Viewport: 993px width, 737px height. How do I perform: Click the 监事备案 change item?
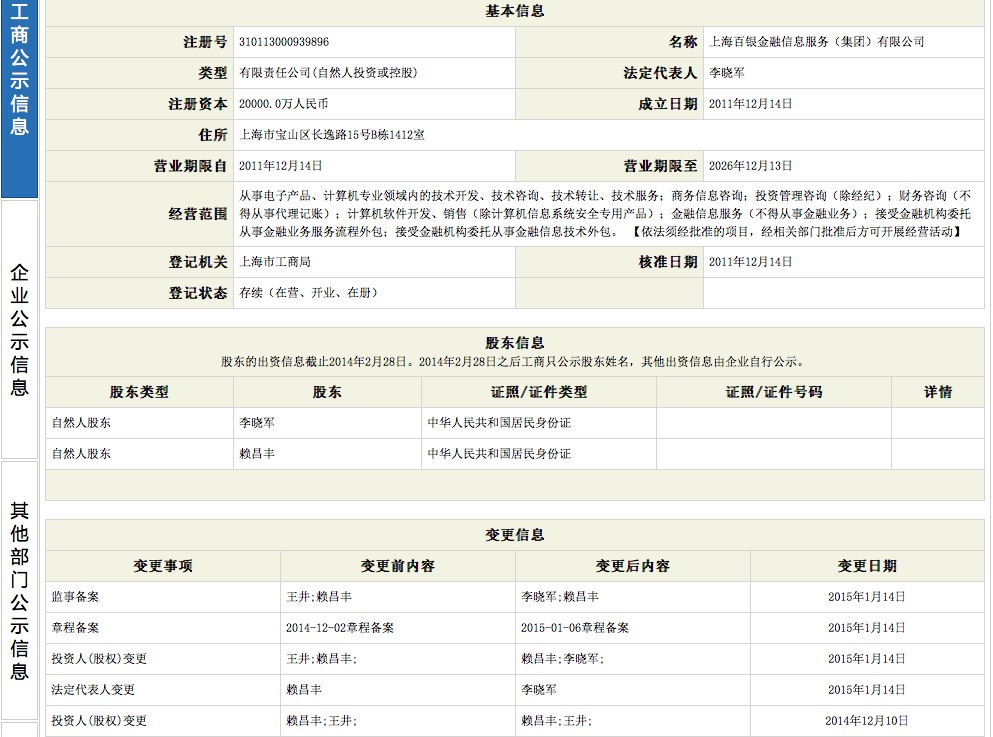click(75, 596)
